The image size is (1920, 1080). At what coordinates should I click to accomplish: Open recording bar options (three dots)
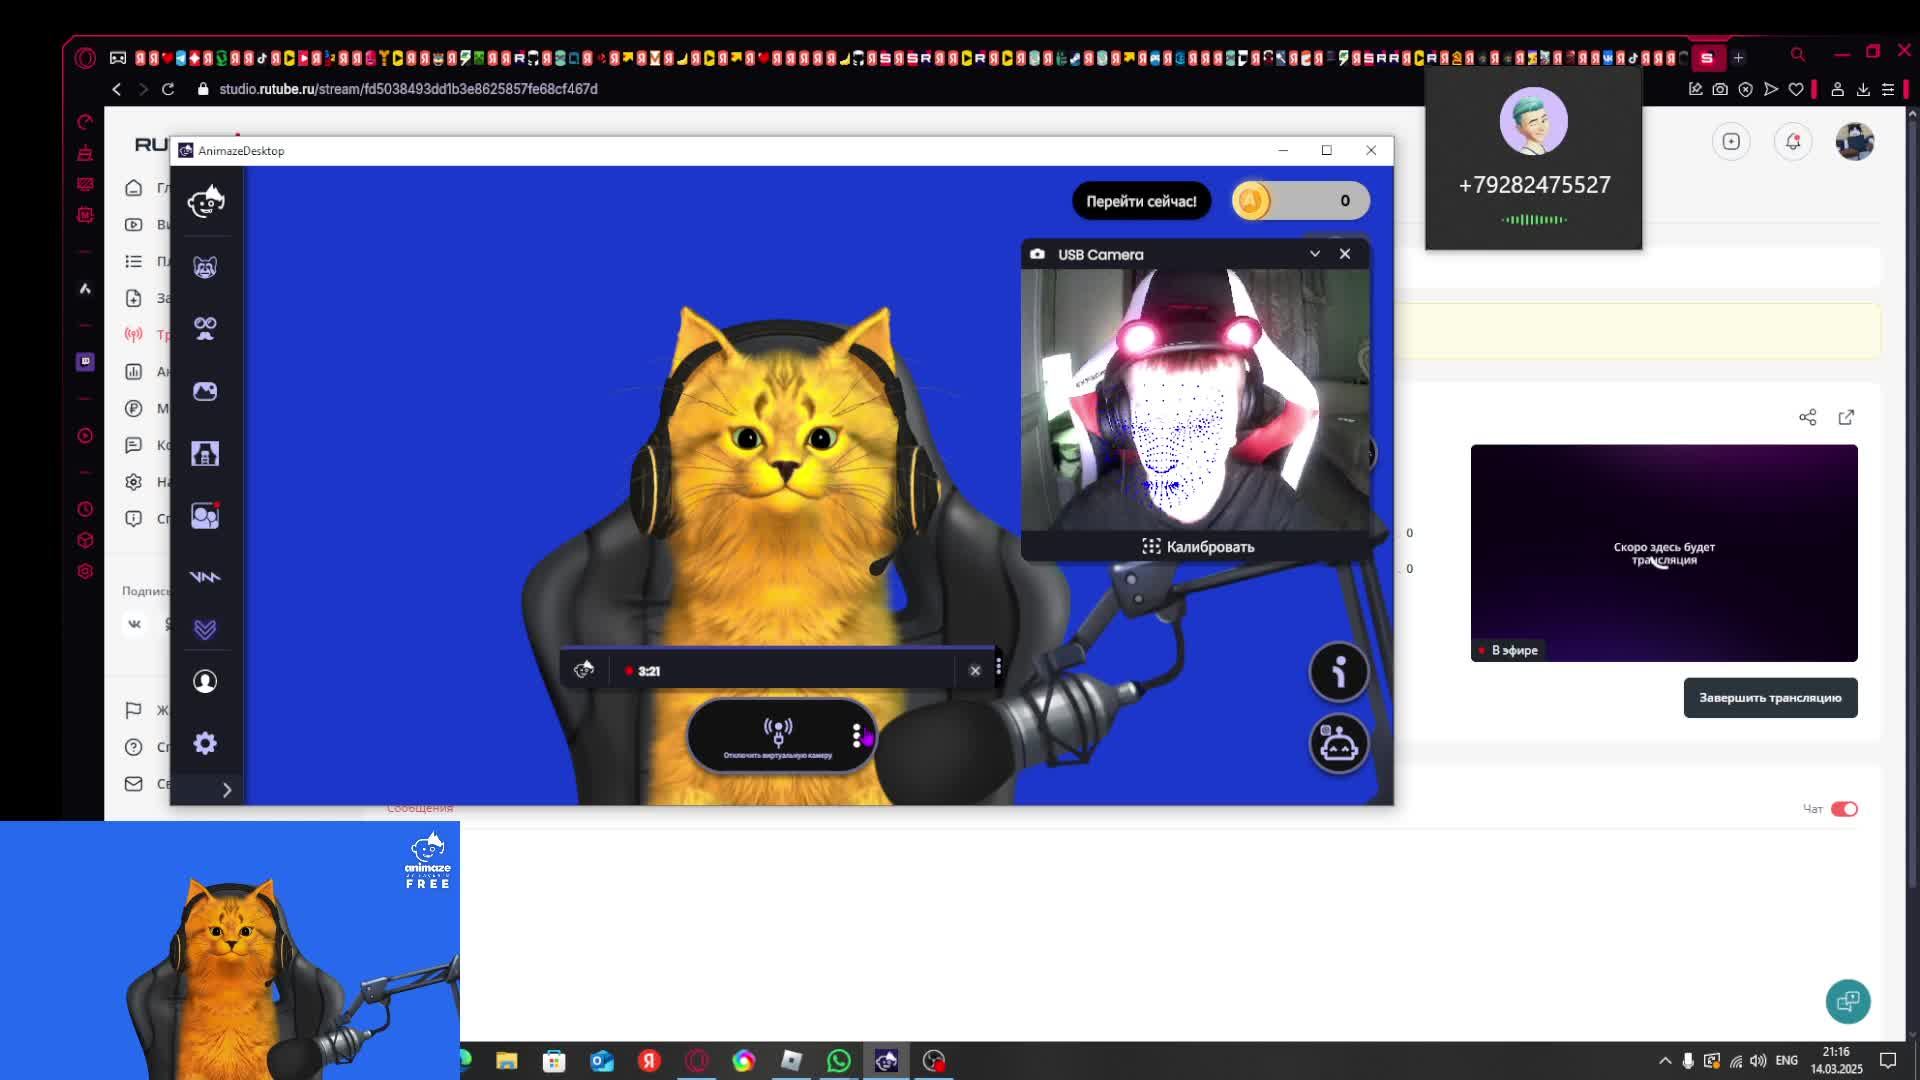click(998, 666)
